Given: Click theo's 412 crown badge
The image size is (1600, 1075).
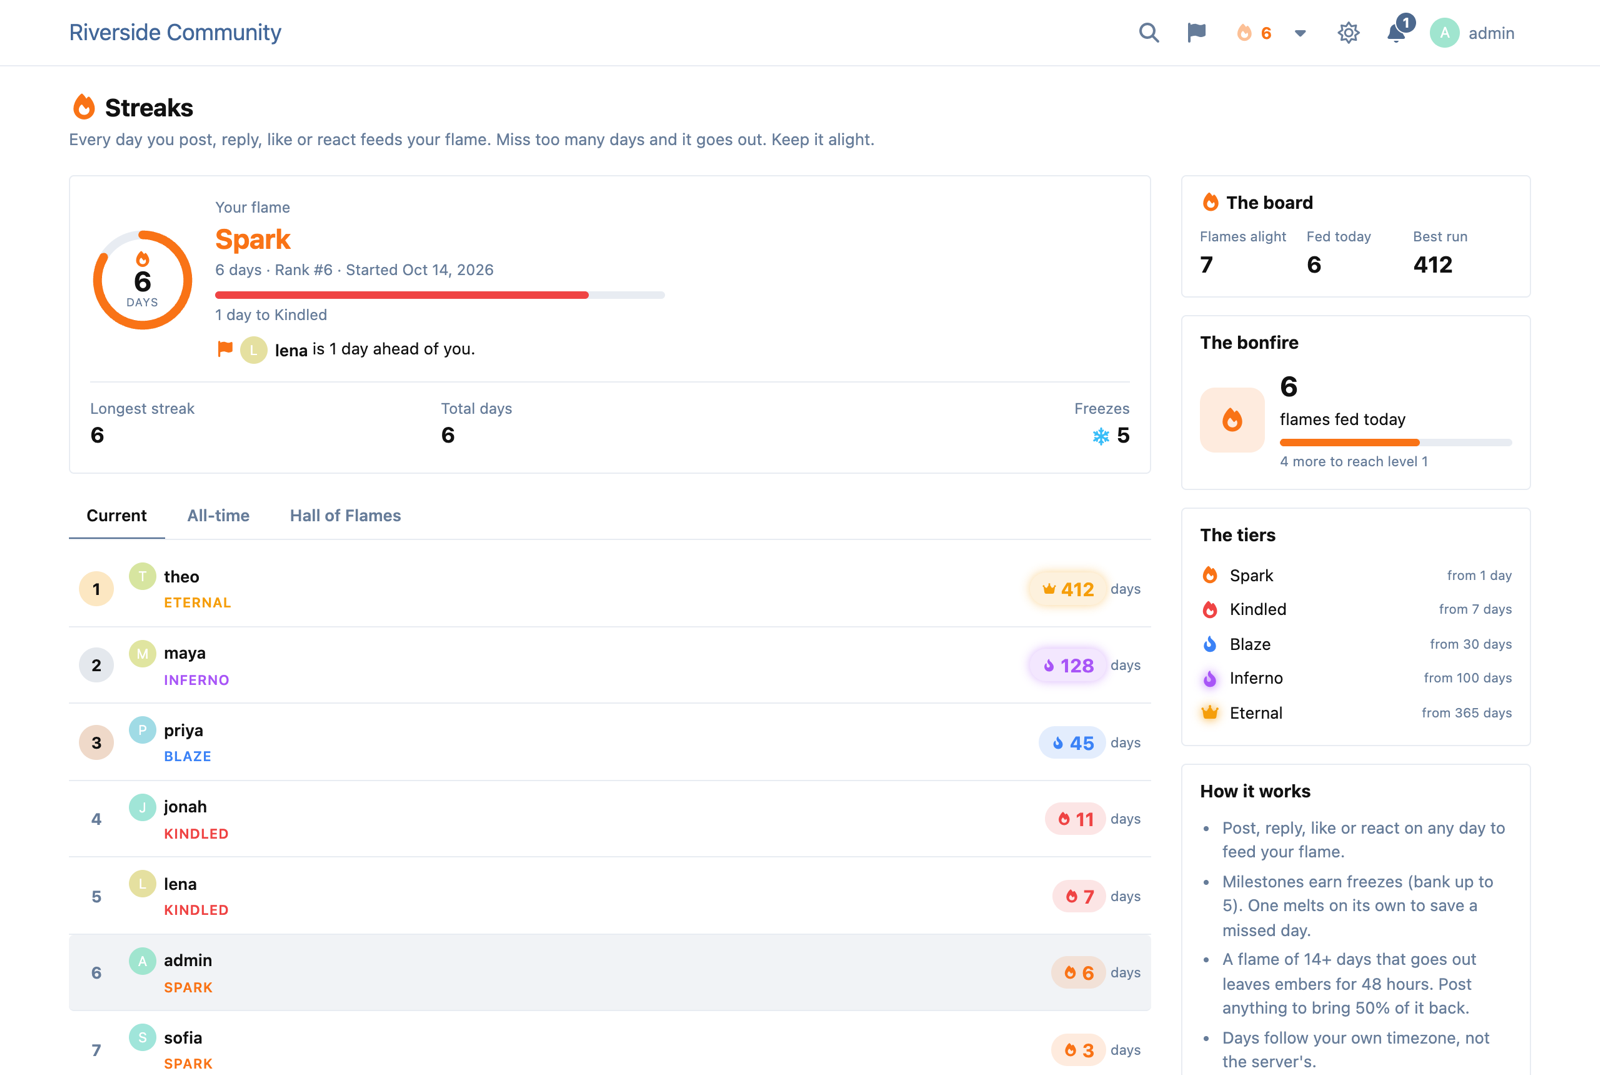Looking at the screenshot, I should tap(1067, 589).
